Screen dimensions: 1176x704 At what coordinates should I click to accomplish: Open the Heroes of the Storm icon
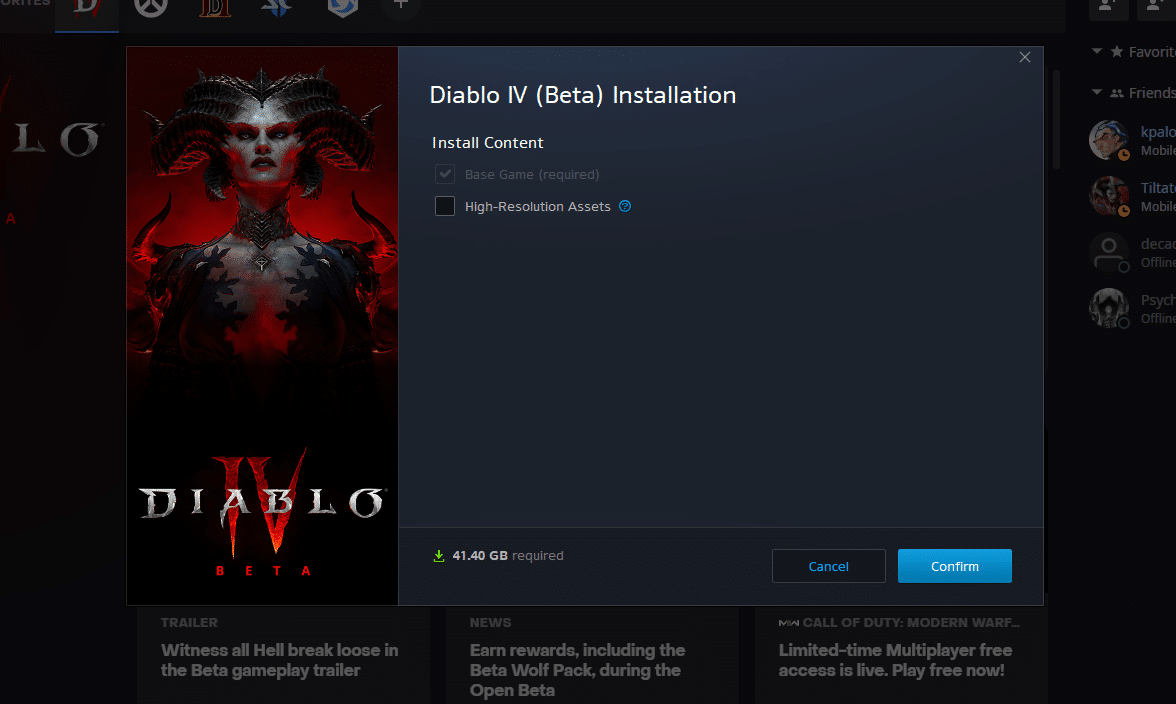point(342,6)
